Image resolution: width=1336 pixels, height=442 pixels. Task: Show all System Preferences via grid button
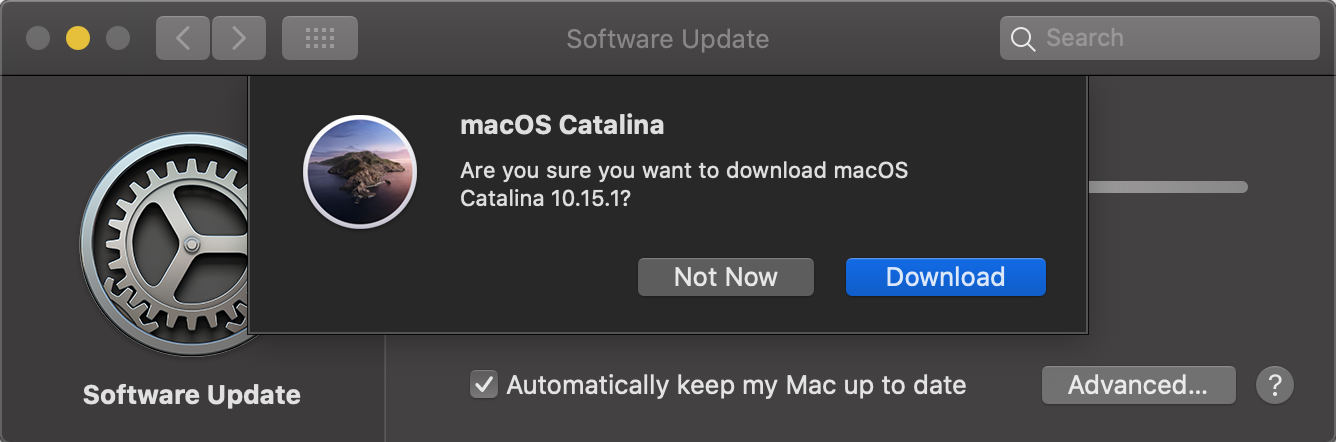(x=319, y=39)
